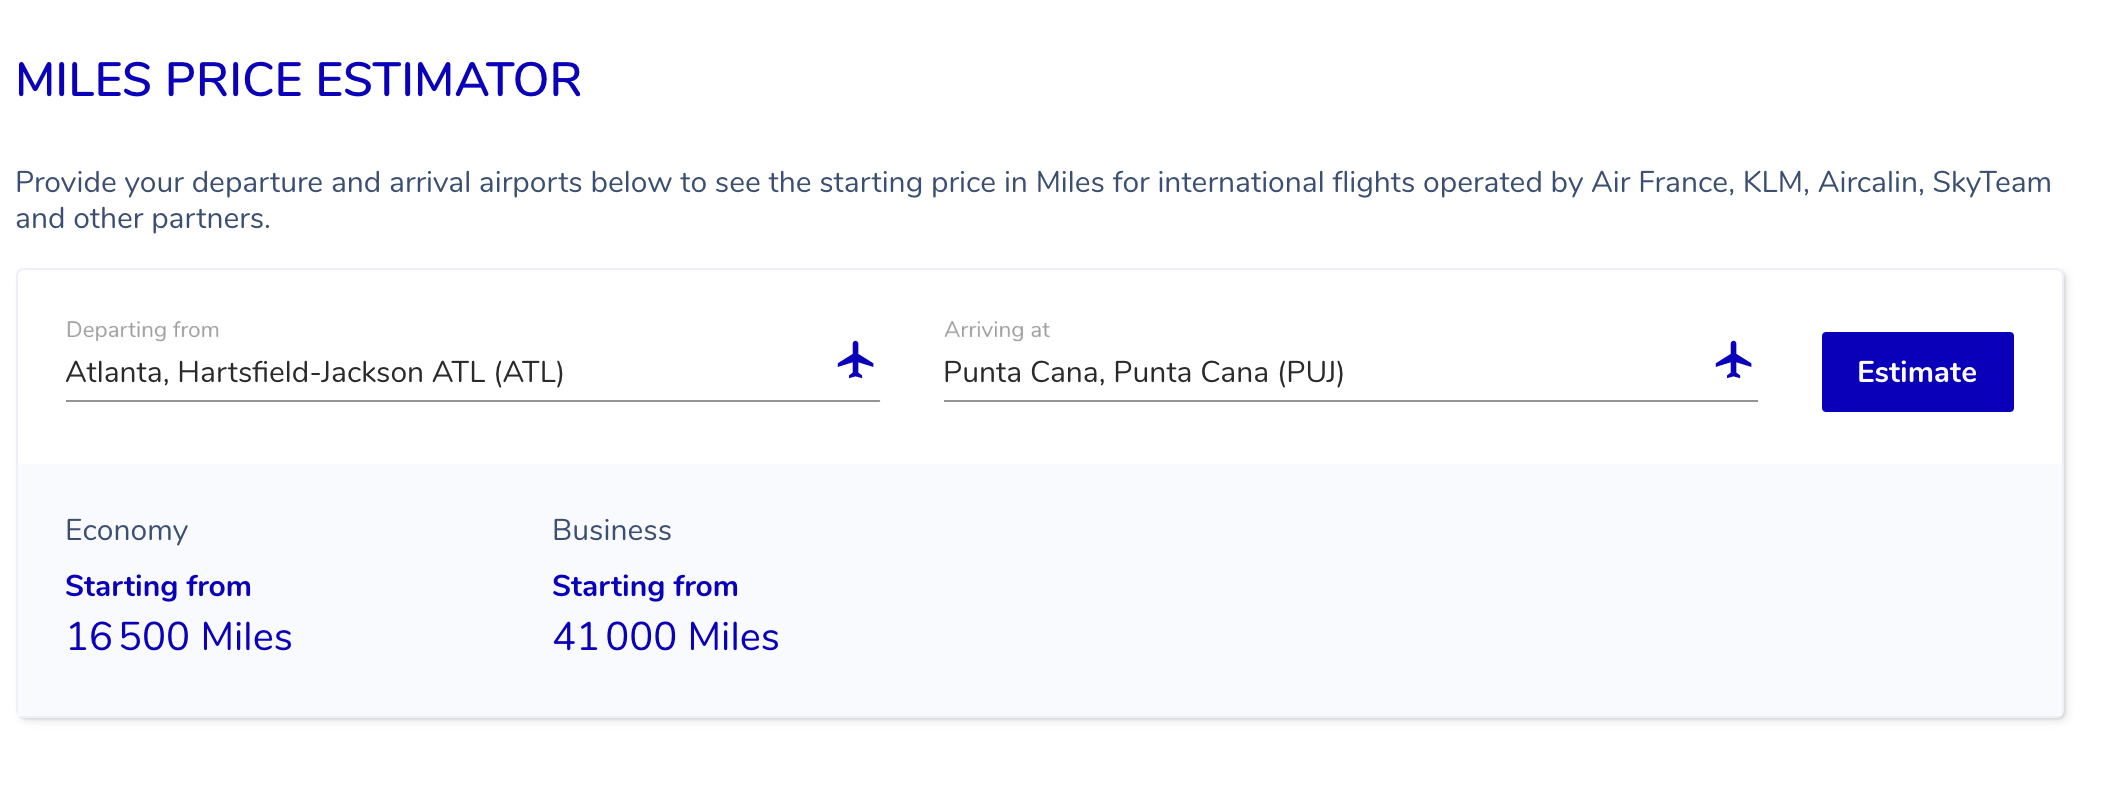Image resolution: width=2104 pixels, height=786 pixels.
Task: Click the airplane icon in Departing from field
Action: point(855,361)
